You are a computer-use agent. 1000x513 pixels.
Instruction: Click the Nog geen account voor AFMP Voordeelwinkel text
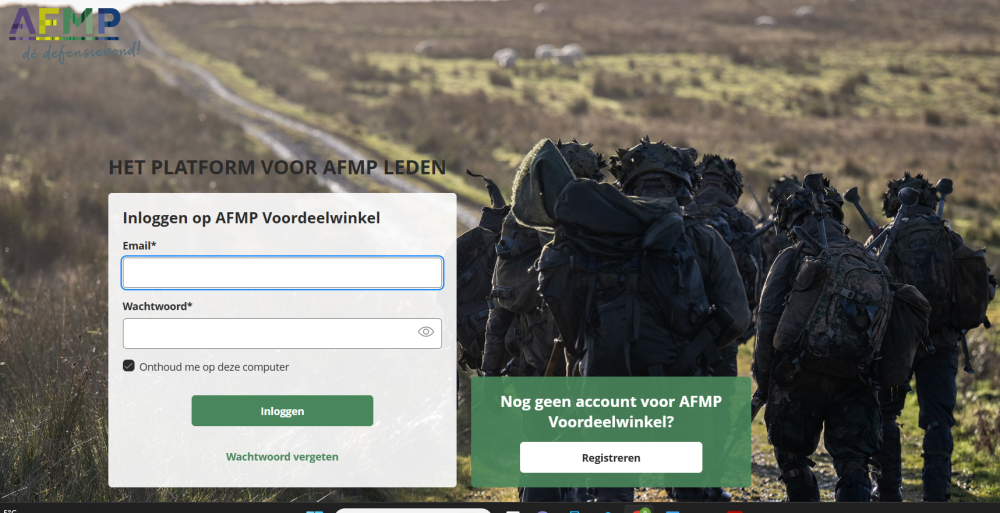[x=611, y=412]
